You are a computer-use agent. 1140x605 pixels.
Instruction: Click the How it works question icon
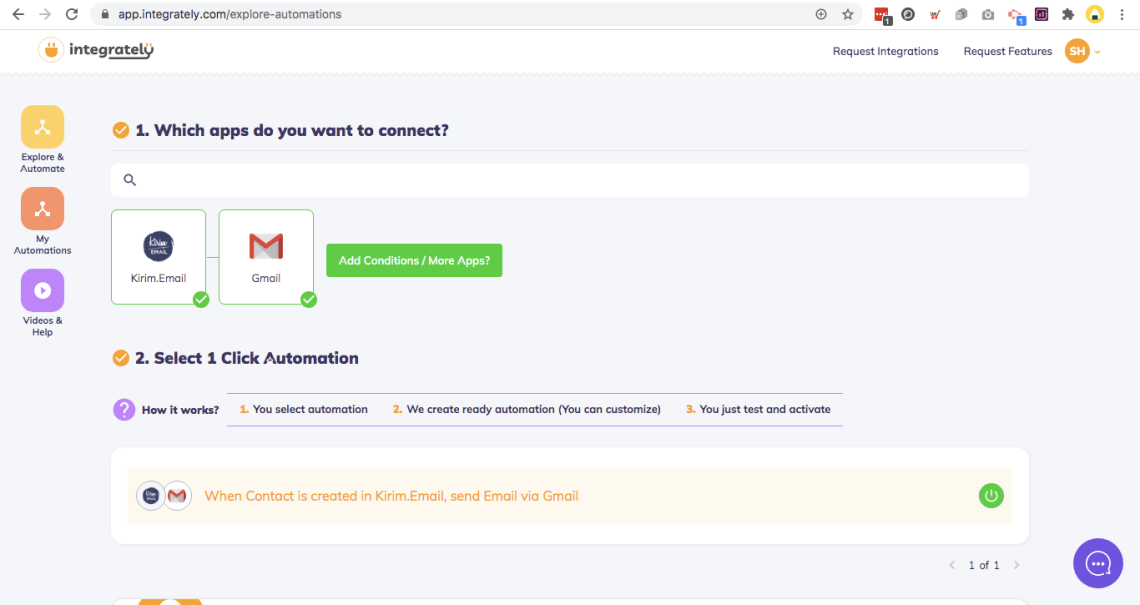coord(124,409)
